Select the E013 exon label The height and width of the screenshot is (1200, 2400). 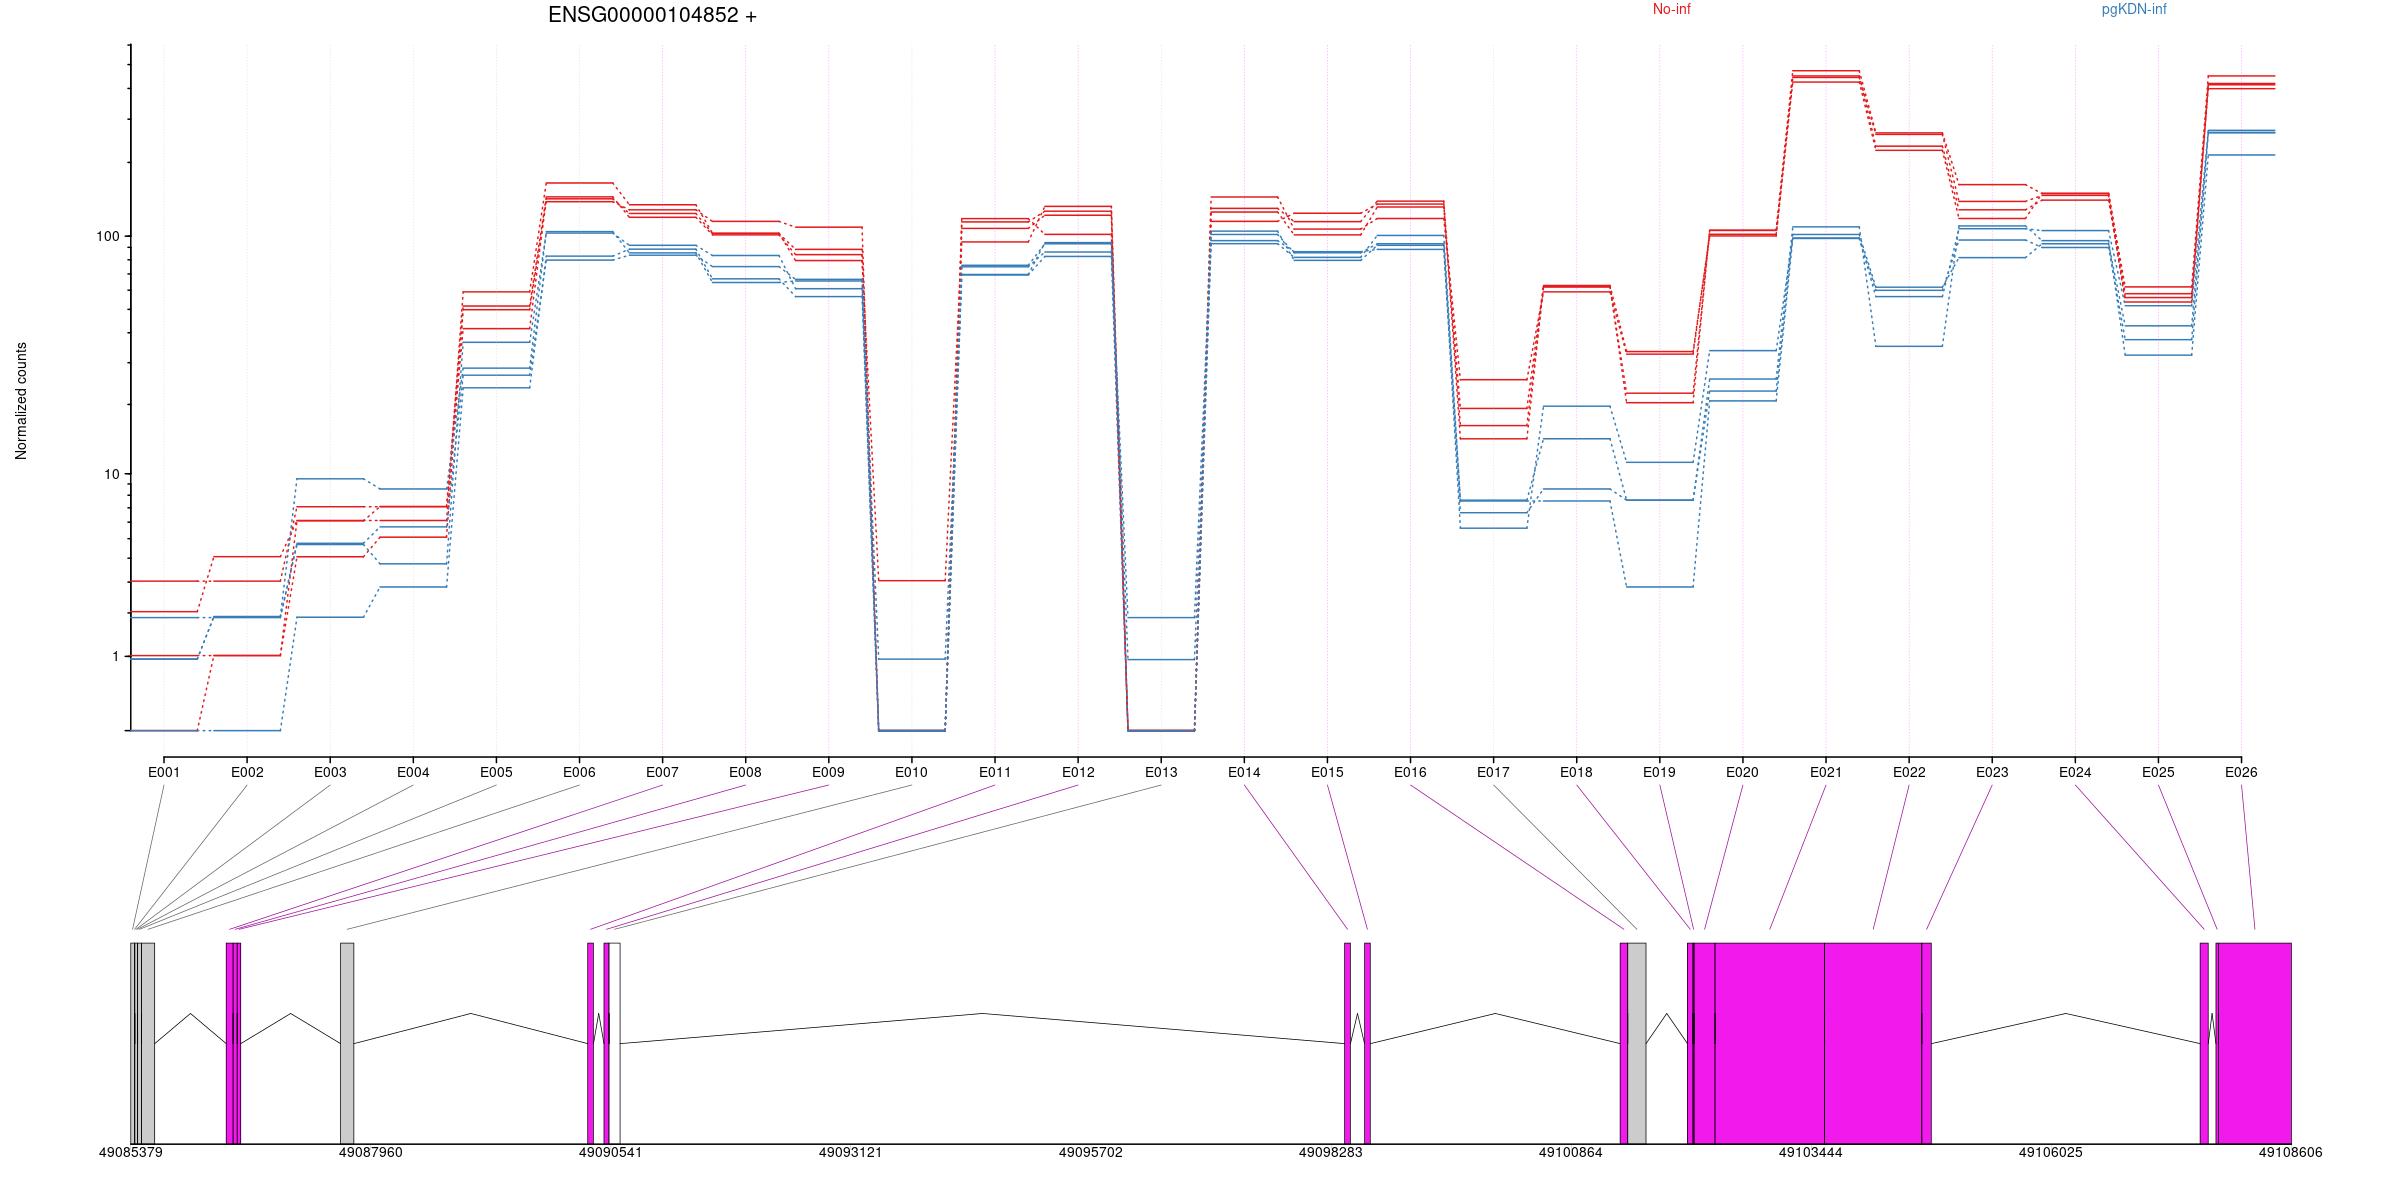[1161, 772]
